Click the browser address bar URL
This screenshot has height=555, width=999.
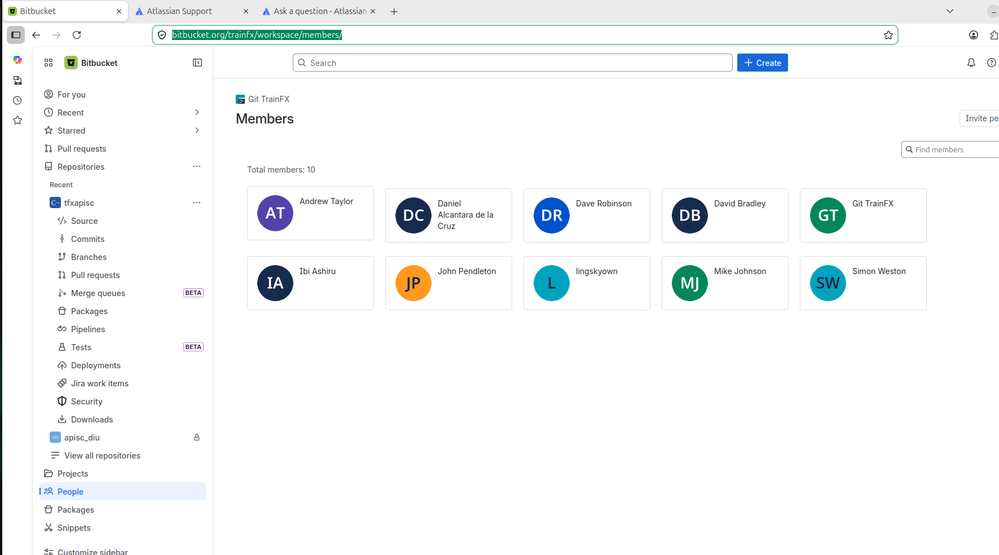[257, 35]
